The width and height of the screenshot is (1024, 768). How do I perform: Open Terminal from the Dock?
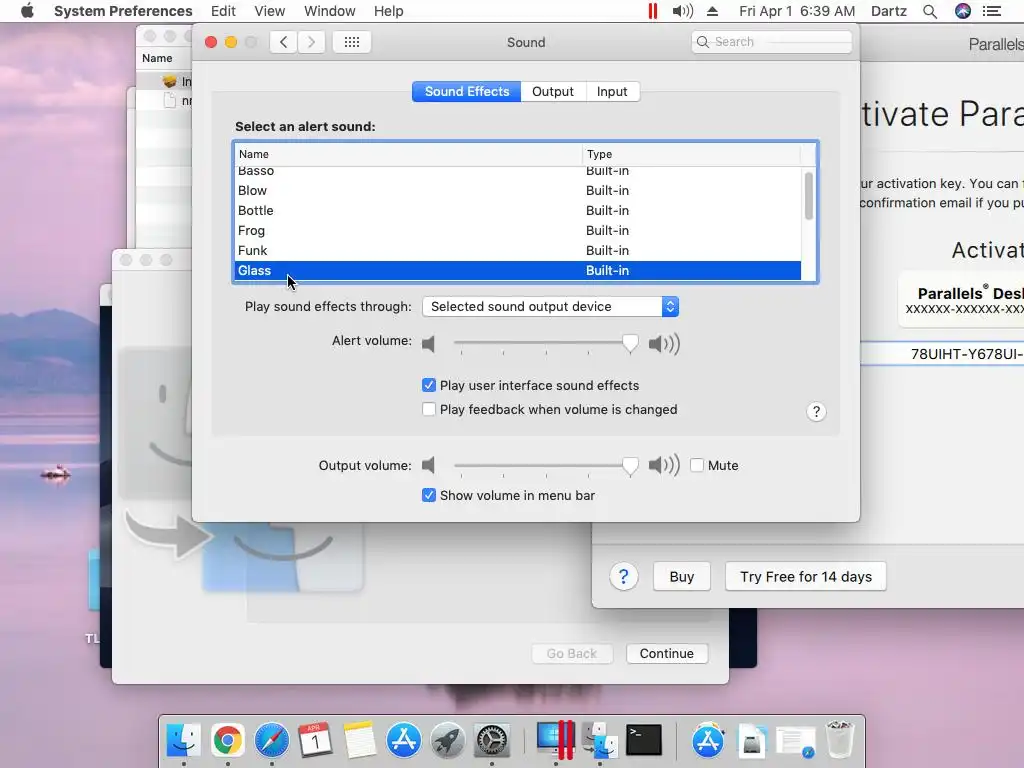(x=644, y=740)
